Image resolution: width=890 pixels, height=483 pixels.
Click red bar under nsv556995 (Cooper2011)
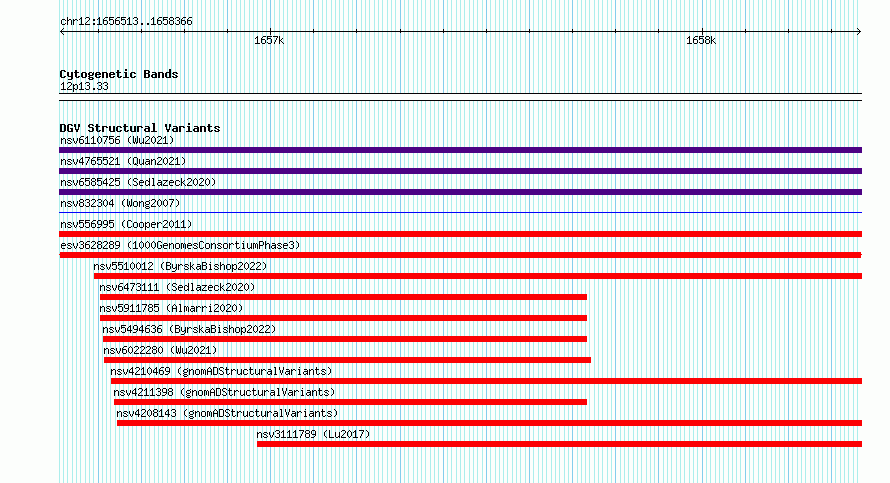click(x=460, y=234)
